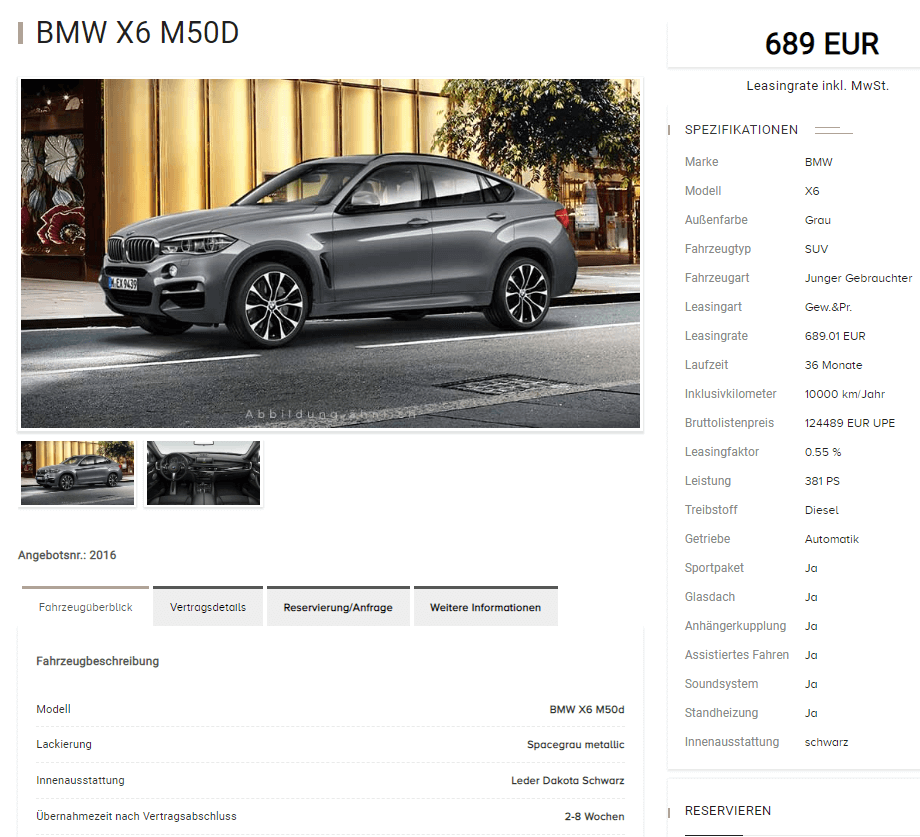Viewport: 920px width, 837px height.
Task: Select the Weitere Informationen tab
Action: (x=485, y=606)
